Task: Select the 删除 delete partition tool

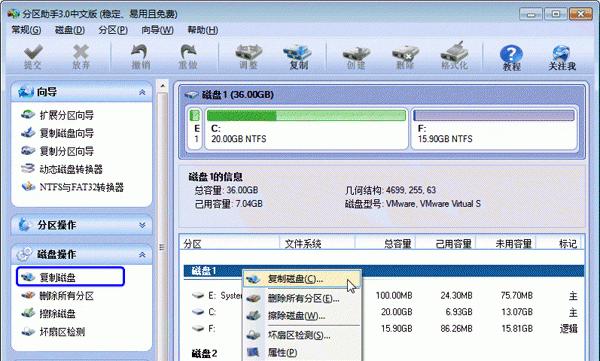Action: click(x=405, y=57)
